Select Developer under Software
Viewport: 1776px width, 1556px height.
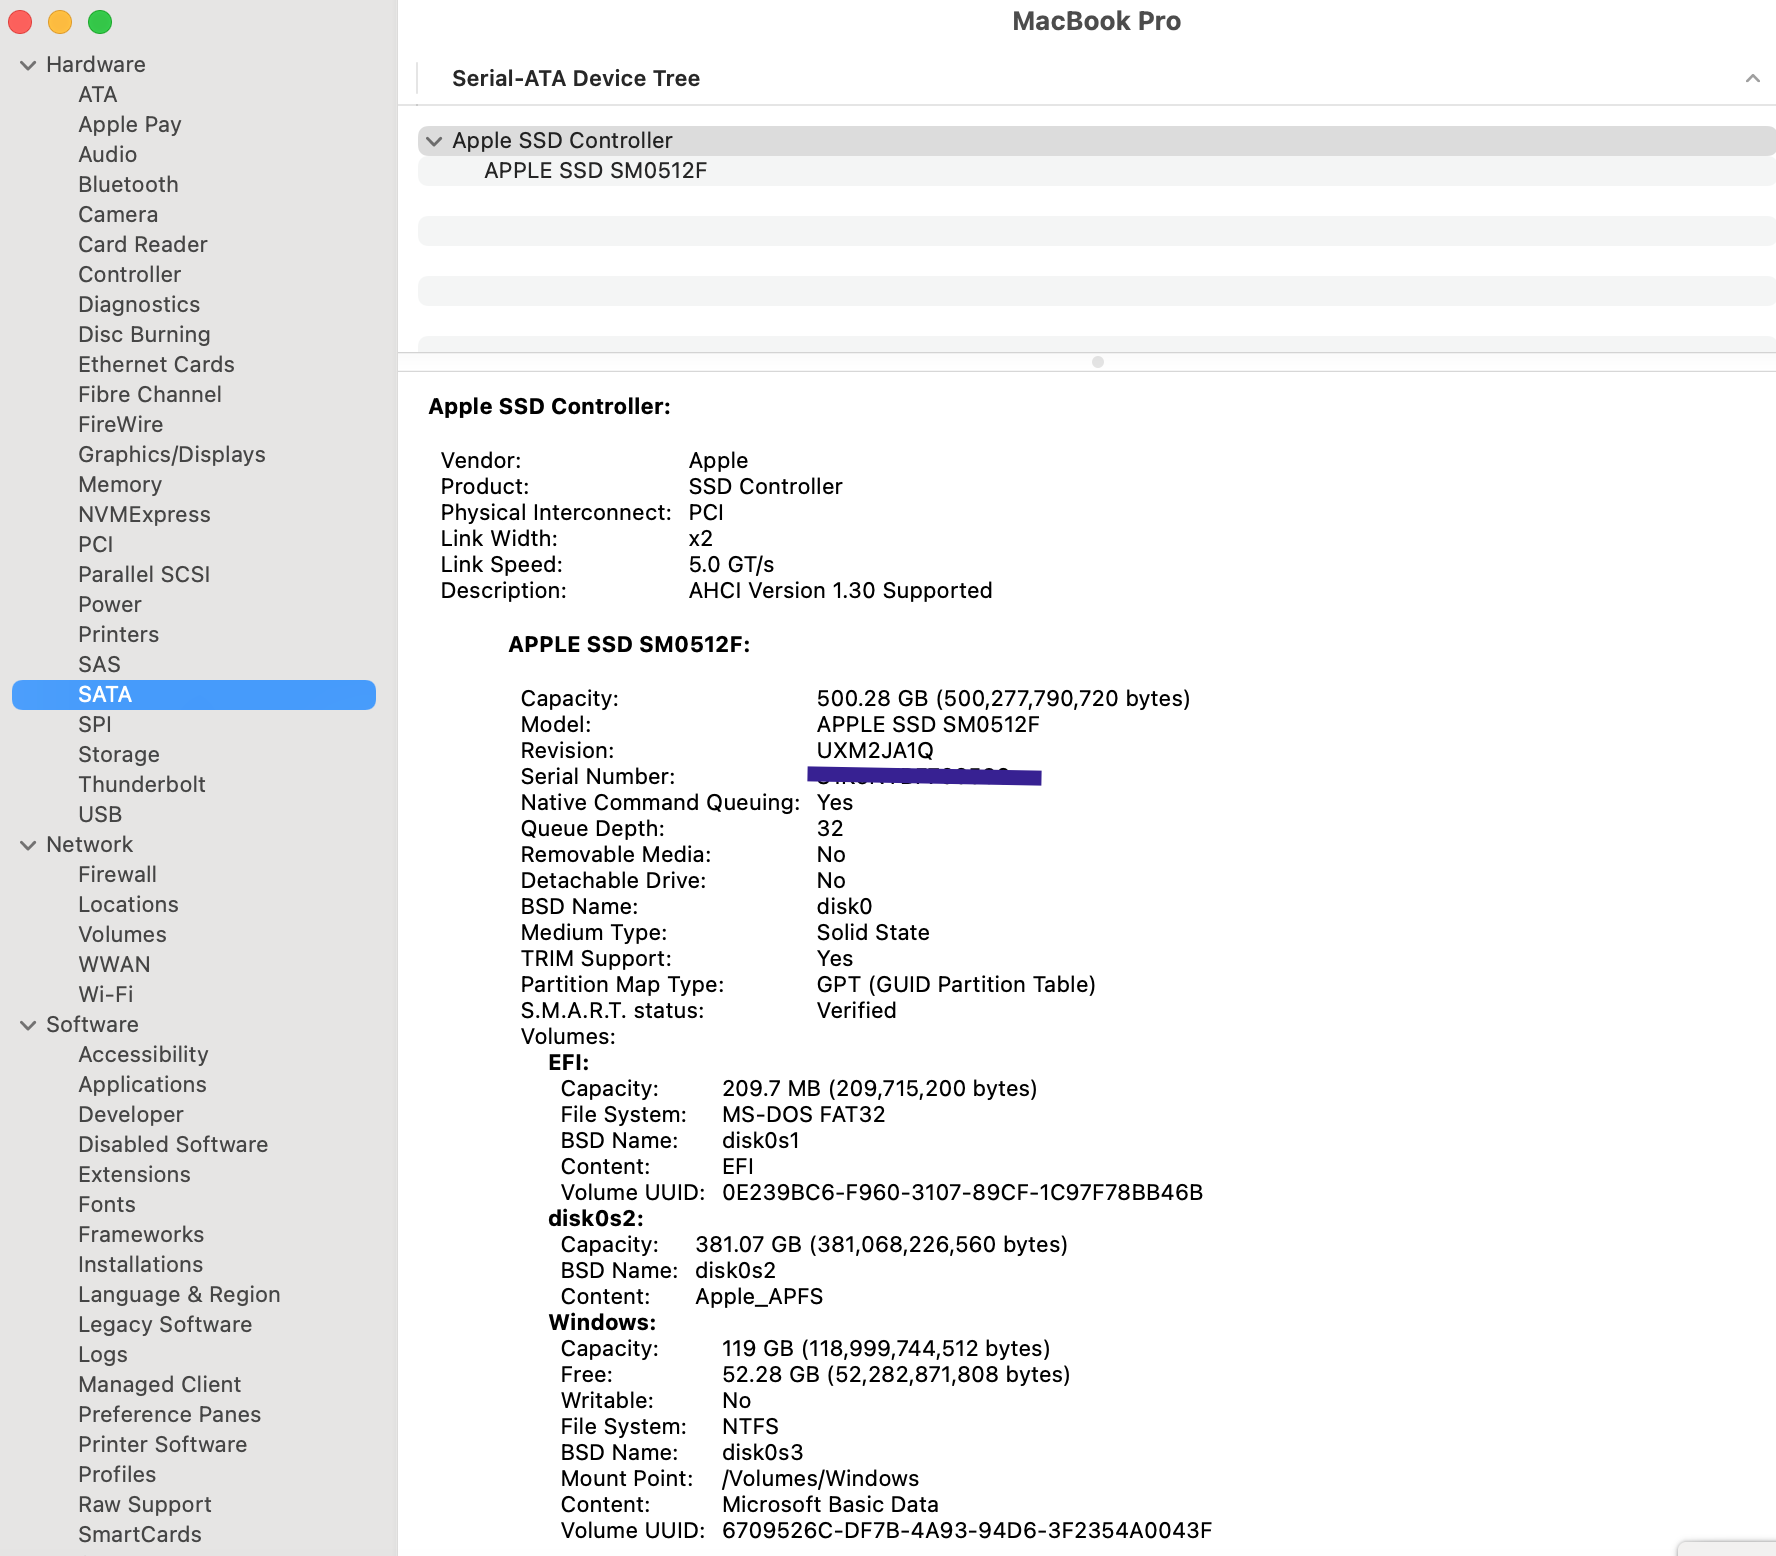[x=131, y=1115]
